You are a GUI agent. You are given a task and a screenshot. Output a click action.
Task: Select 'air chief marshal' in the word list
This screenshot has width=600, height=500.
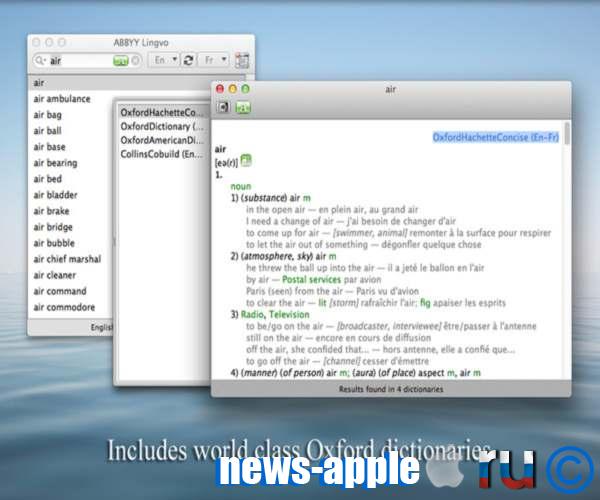(x=67, y=259)
